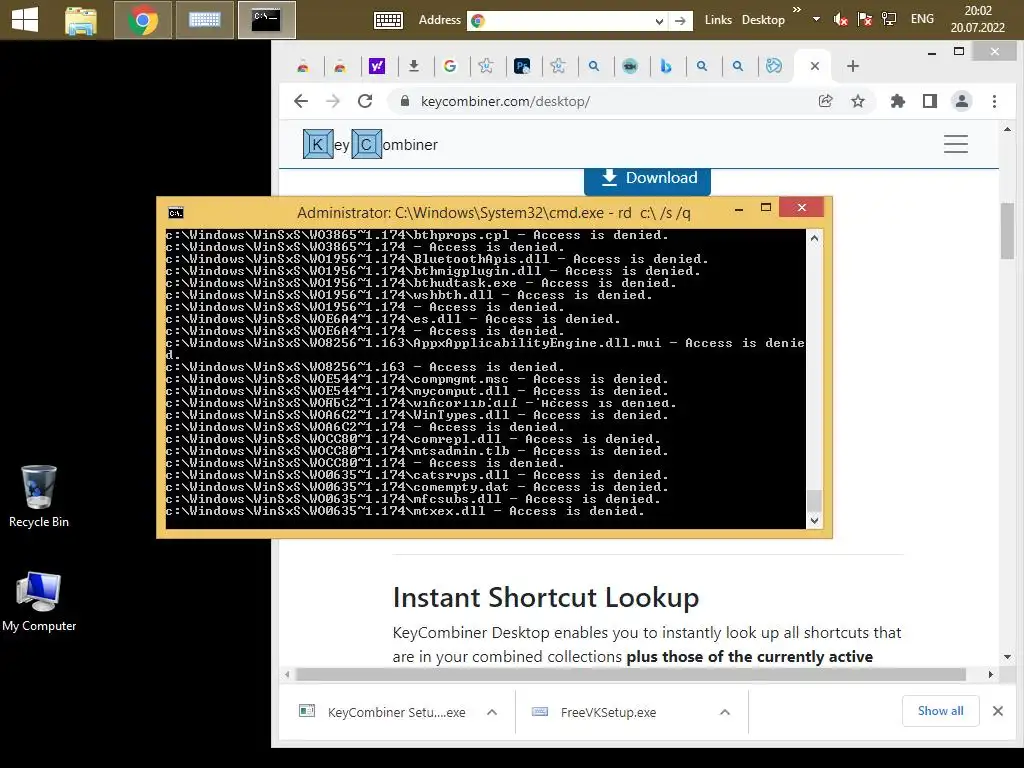Click the cmd taskbar button

click(x=266, y=20)
